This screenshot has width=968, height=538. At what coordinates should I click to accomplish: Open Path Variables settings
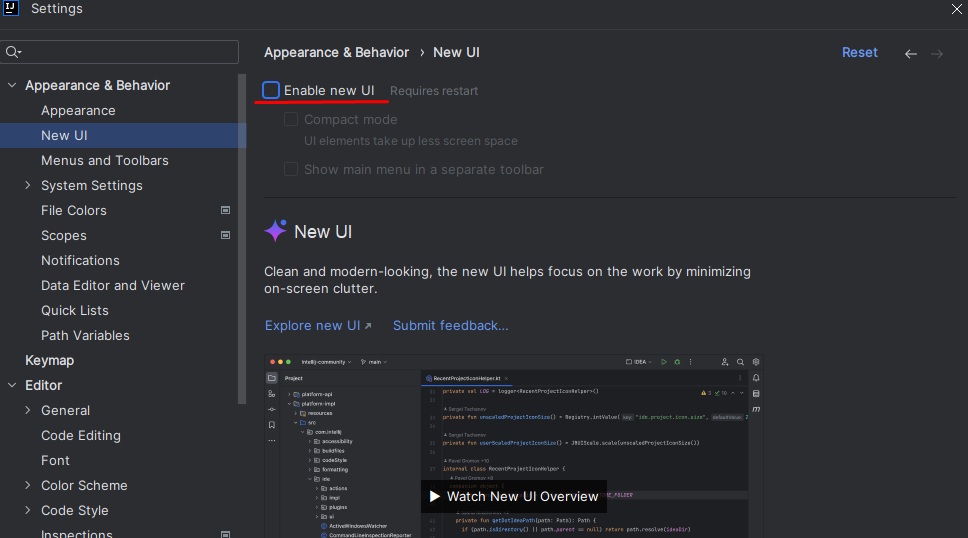(x=85, y=335)
